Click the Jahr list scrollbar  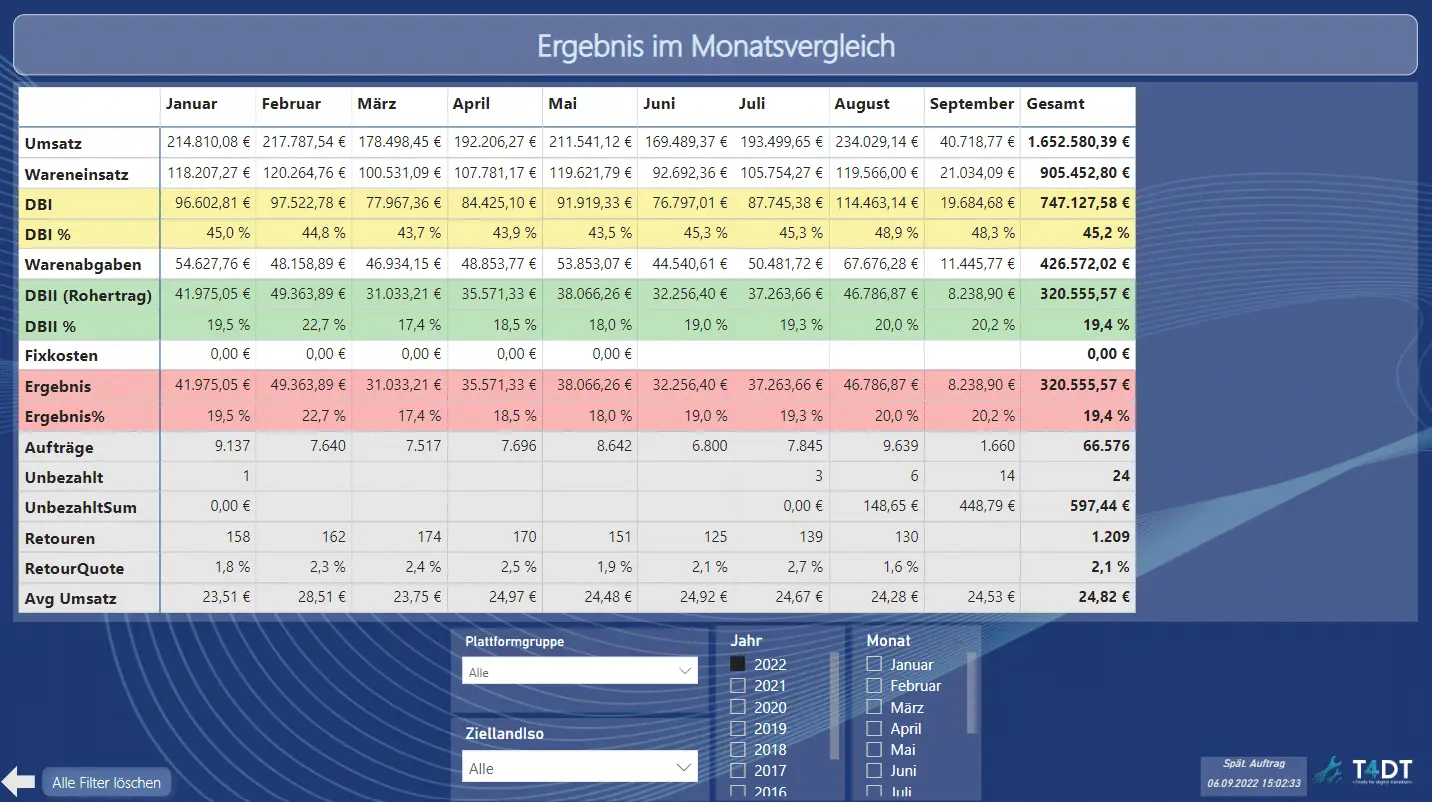[835, 705]
